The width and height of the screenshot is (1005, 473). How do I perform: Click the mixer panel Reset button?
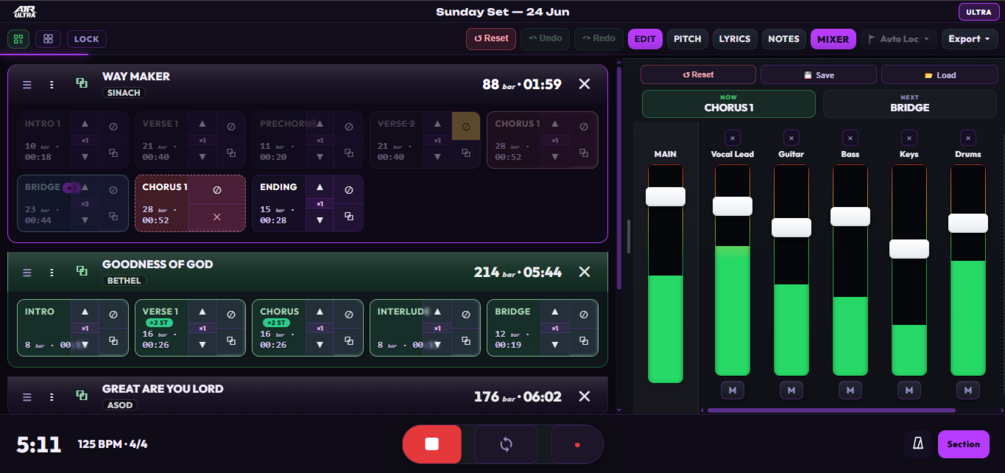coord(698,75)
